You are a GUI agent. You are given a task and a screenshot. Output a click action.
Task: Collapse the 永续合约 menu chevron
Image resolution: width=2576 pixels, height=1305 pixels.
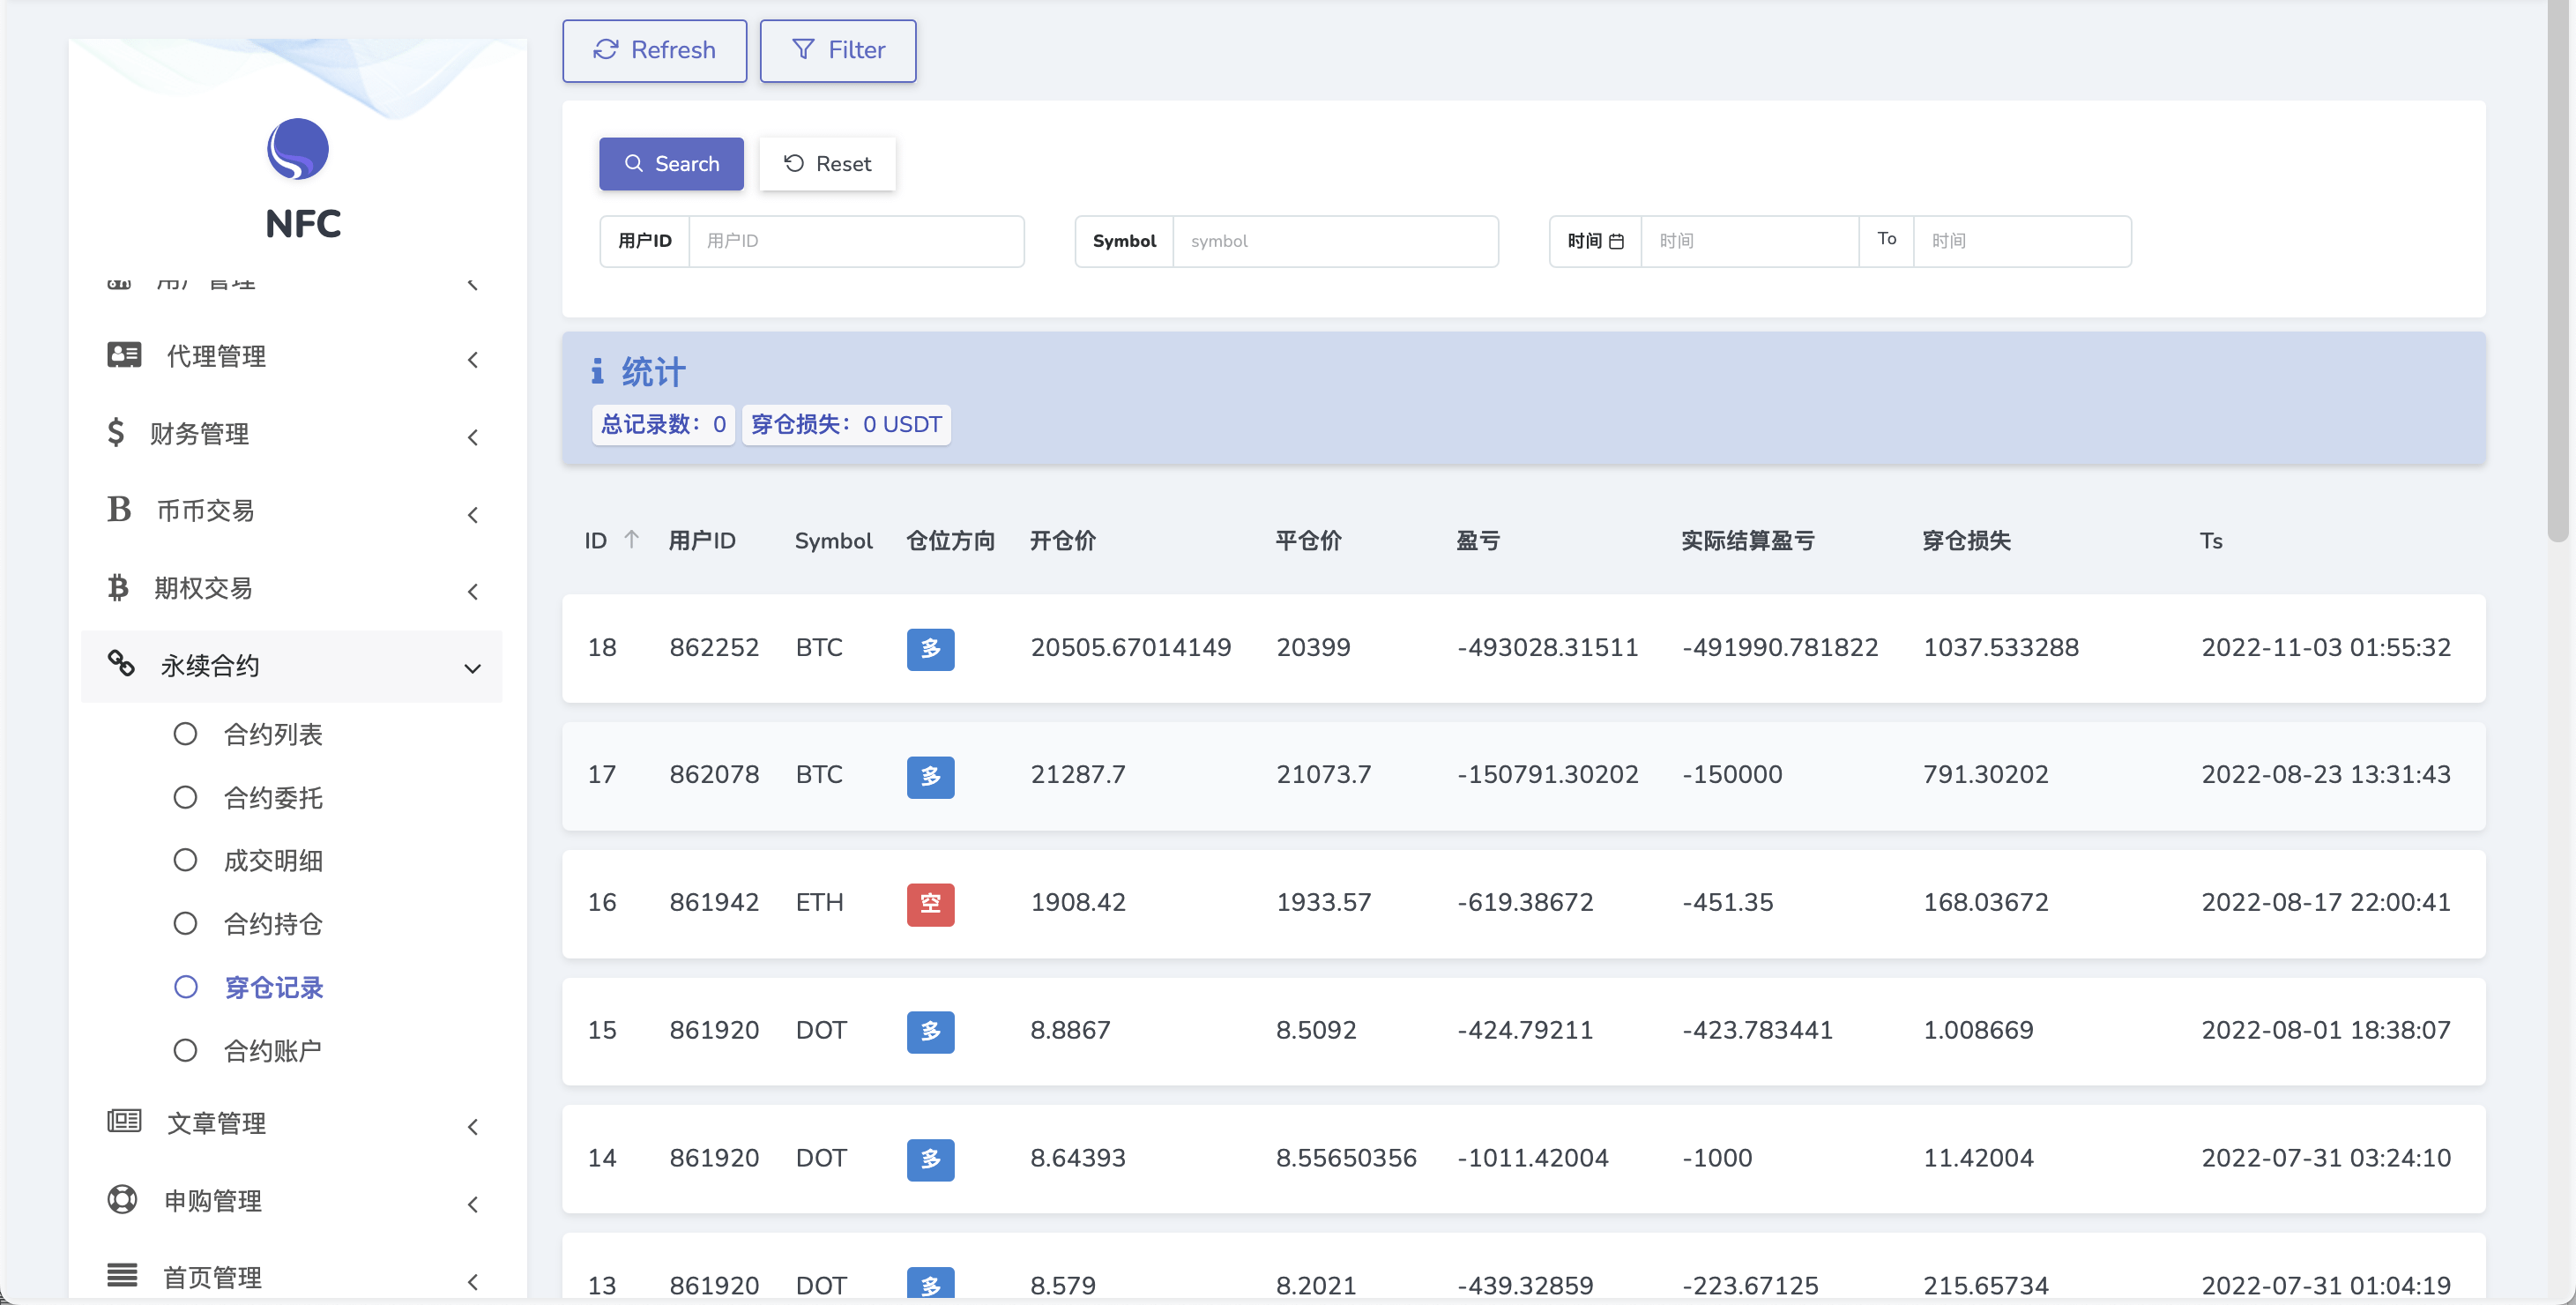(472, 668)
